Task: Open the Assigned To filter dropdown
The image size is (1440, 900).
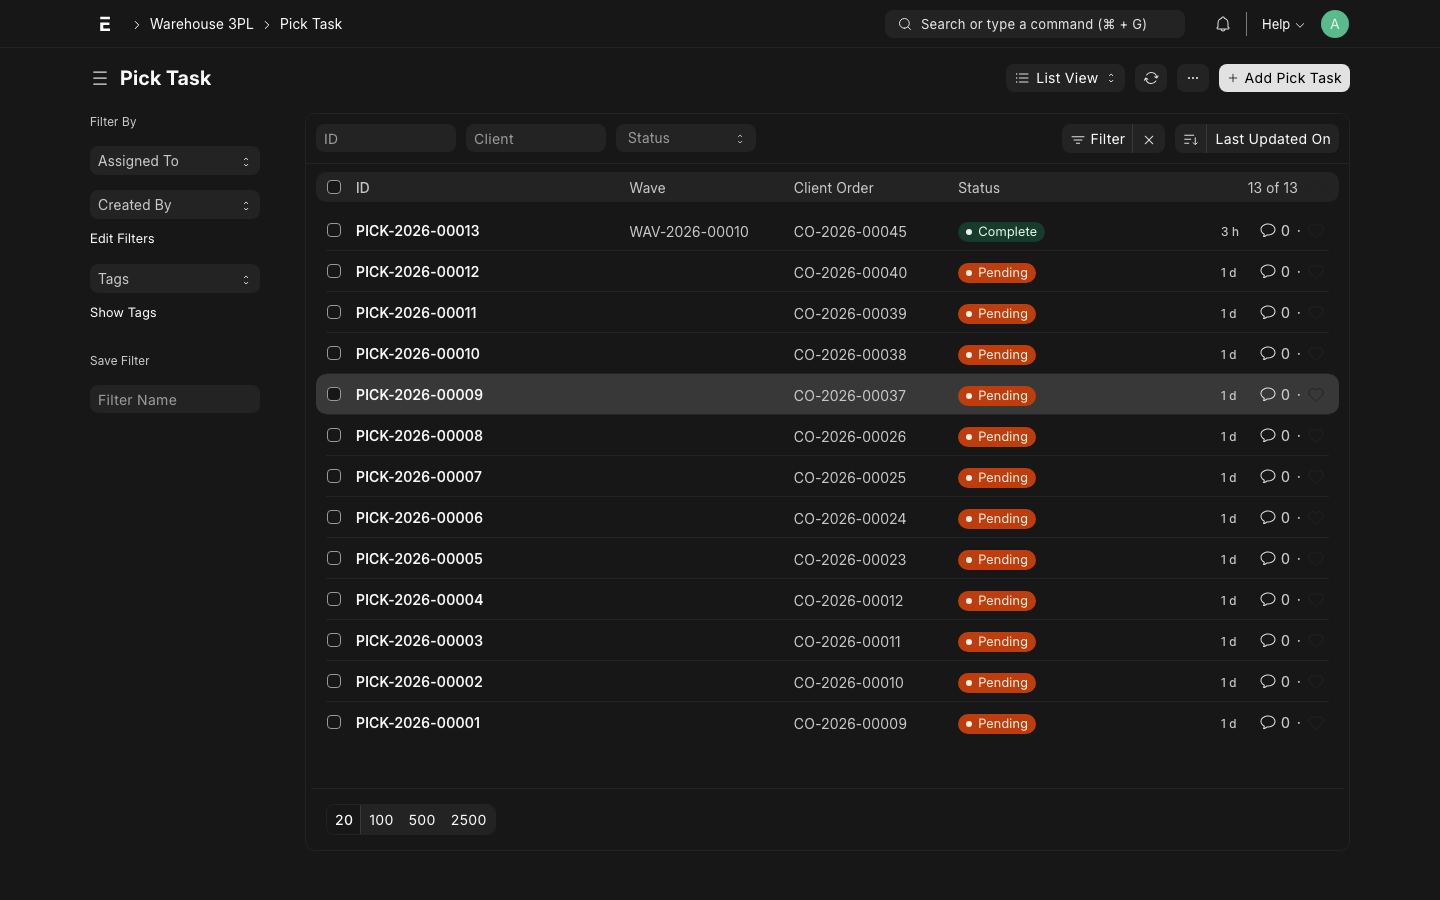Action: pos(174,160)
